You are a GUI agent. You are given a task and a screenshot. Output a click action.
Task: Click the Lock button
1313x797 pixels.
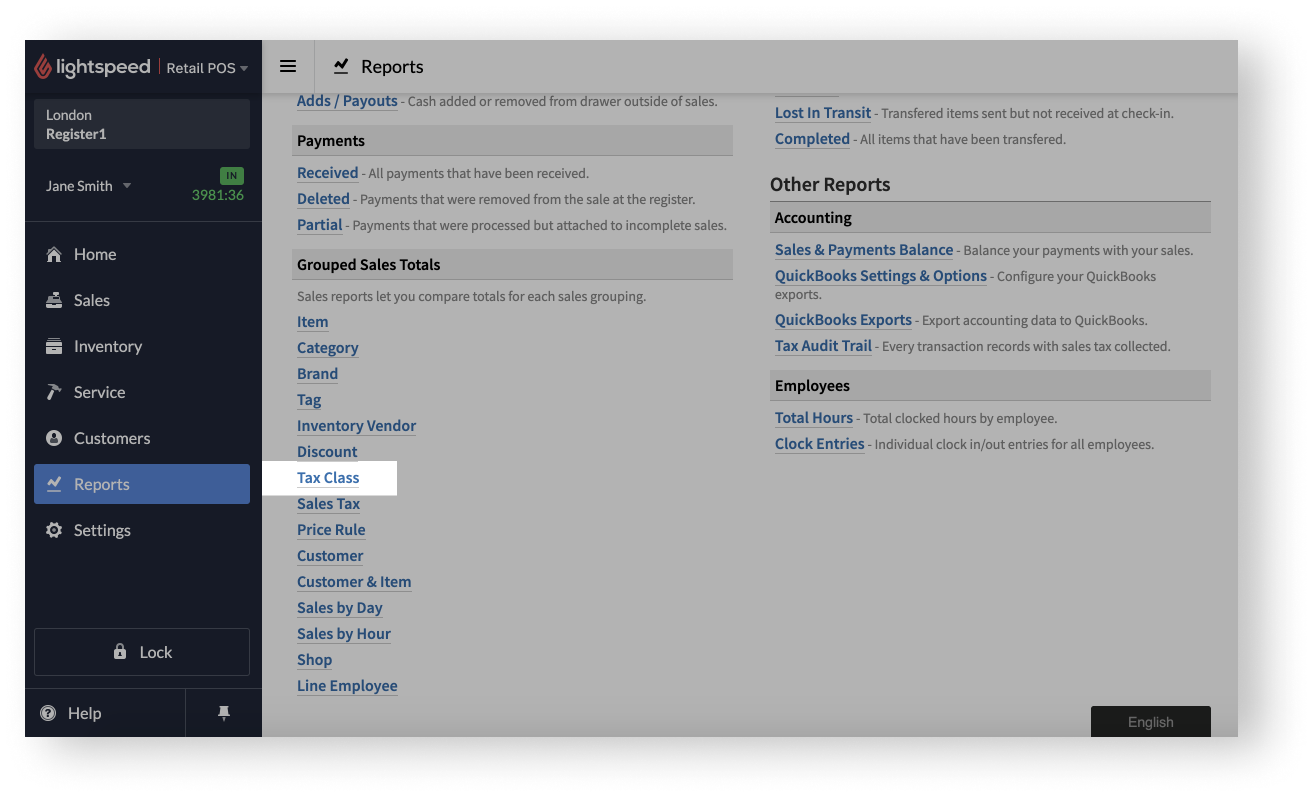(x=142, y=652)
